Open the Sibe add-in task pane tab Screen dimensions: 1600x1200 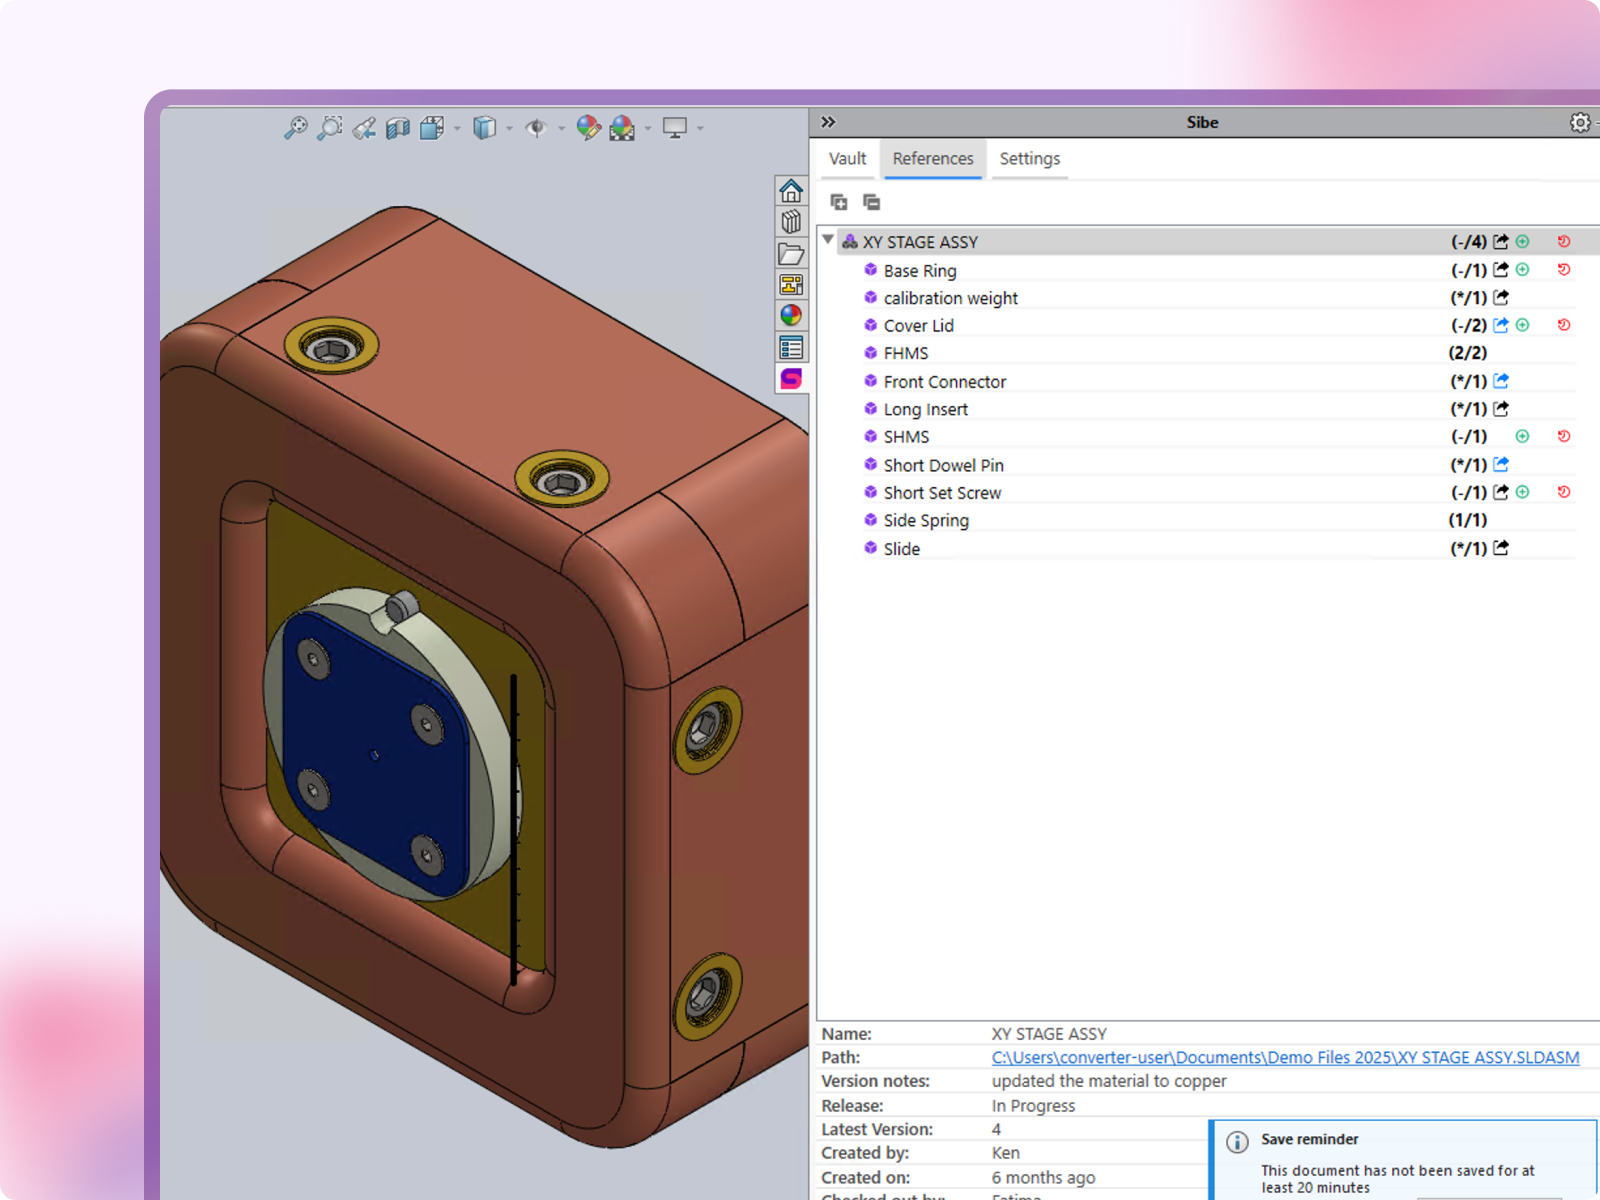tap(791, 379)
